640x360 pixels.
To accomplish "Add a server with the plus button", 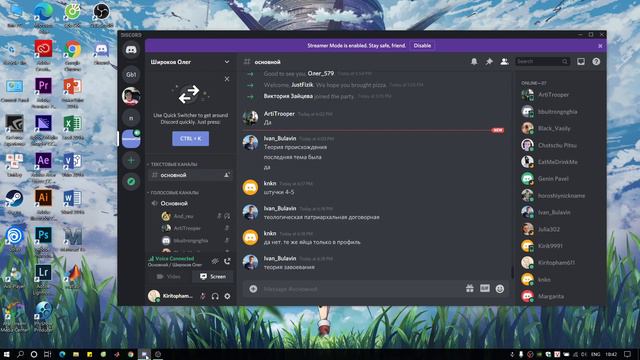I will 131,160.
